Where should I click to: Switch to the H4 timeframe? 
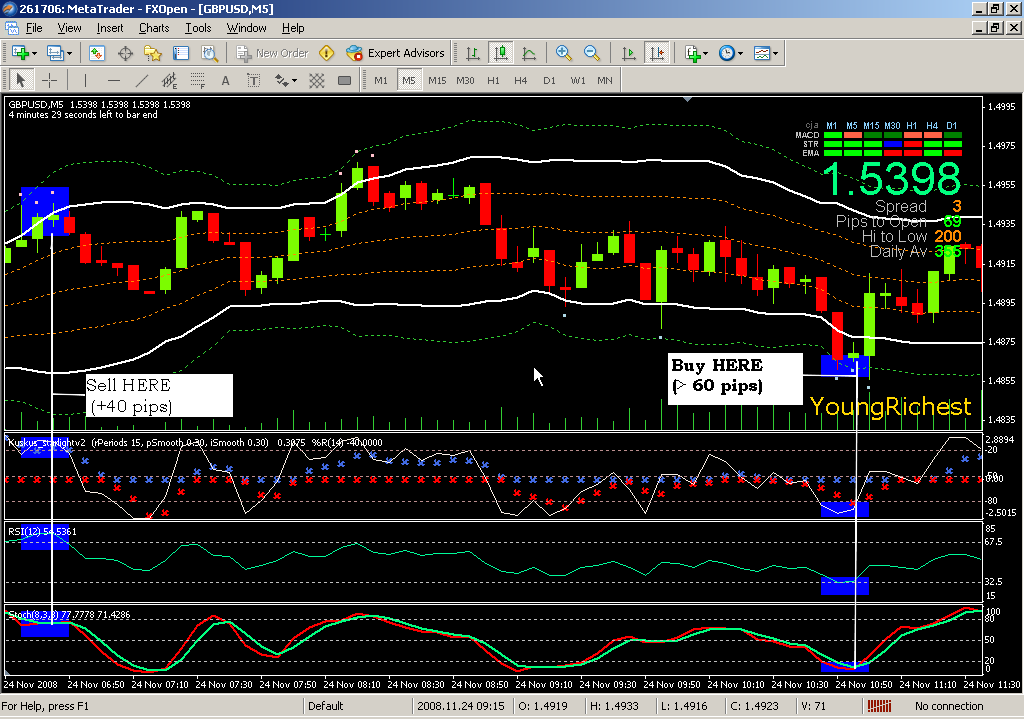(x=521, y=80)
